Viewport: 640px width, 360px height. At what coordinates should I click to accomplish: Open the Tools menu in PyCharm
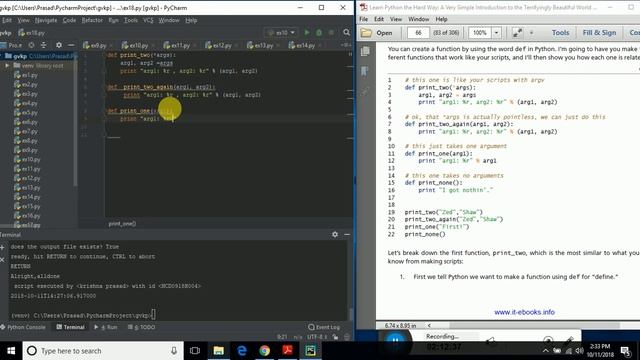tap(131, 20)
